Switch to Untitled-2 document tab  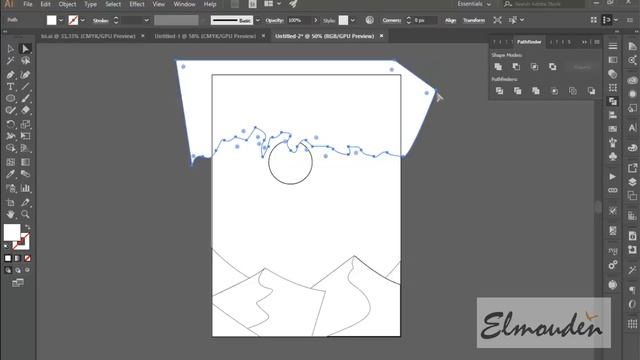click(324, 36)
